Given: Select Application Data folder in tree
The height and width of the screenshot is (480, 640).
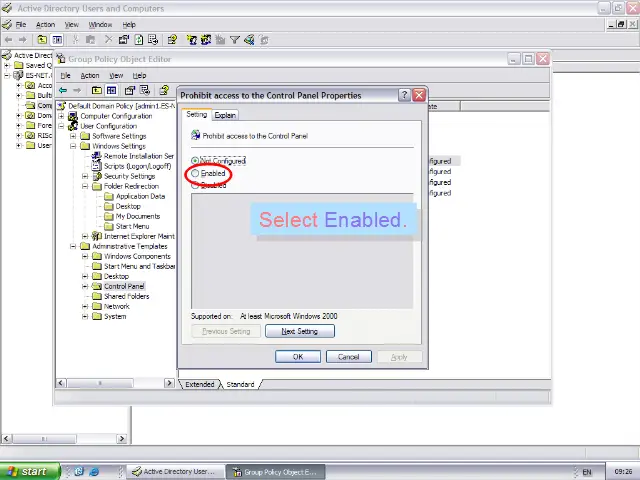Looking at the screenshot, I should pyautogui.click(x=140, y=196).
